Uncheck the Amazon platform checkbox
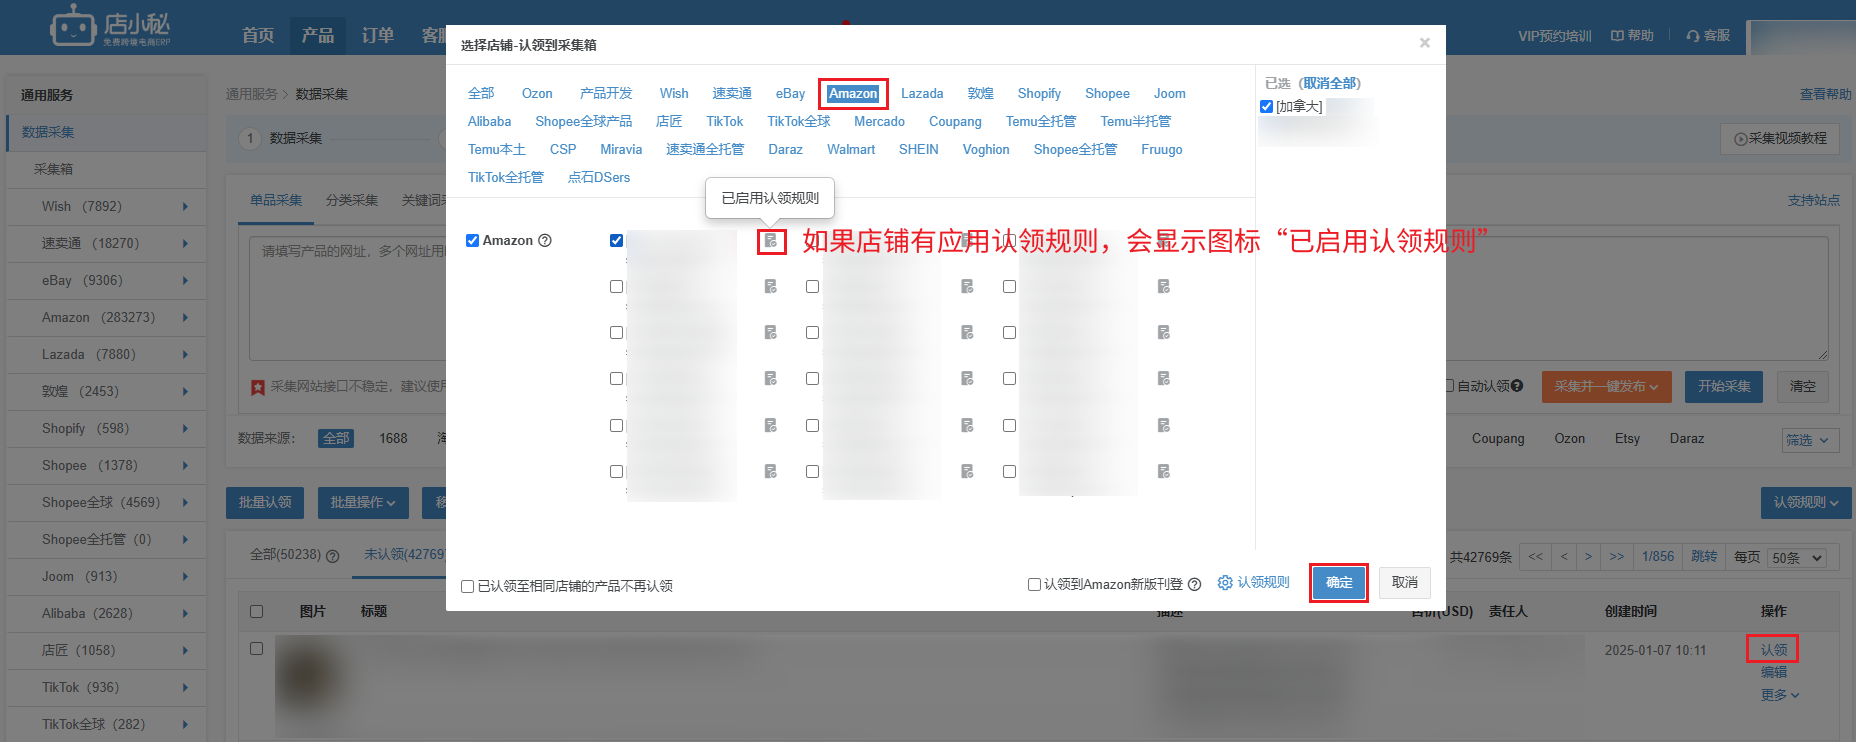Image resolution: width=1856 pixels, height=742 pixels. (472, 241)
